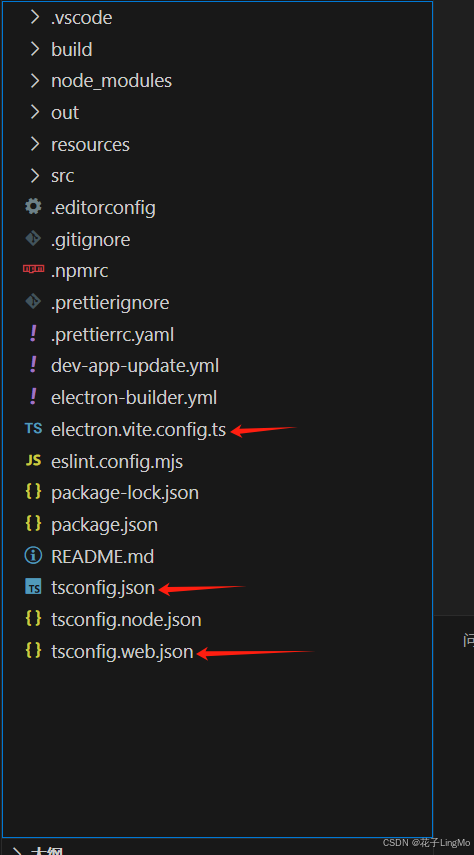This screenshot has width=474, height=855.
Task: Open the tsconfig.node.json file
Action: [x=126, y=619]
